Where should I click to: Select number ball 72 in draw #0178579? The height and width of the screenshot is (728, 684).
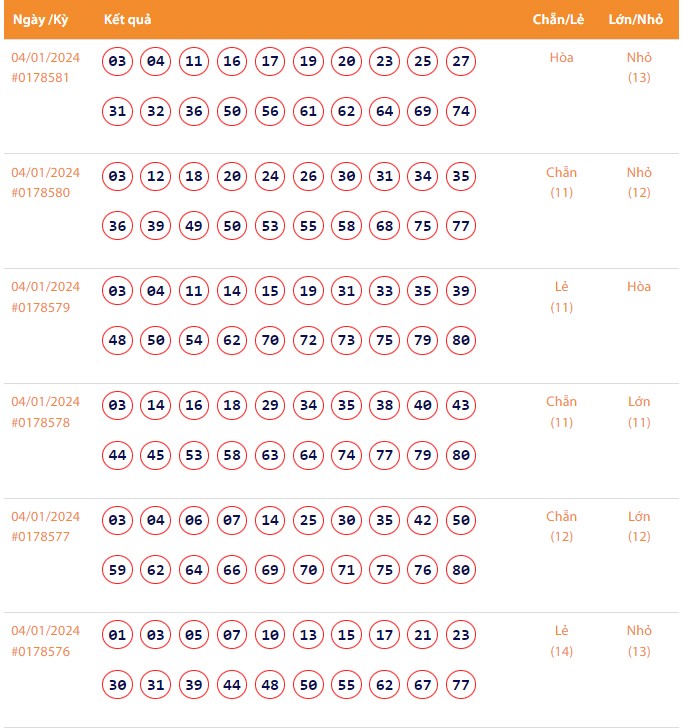[308, 341]
